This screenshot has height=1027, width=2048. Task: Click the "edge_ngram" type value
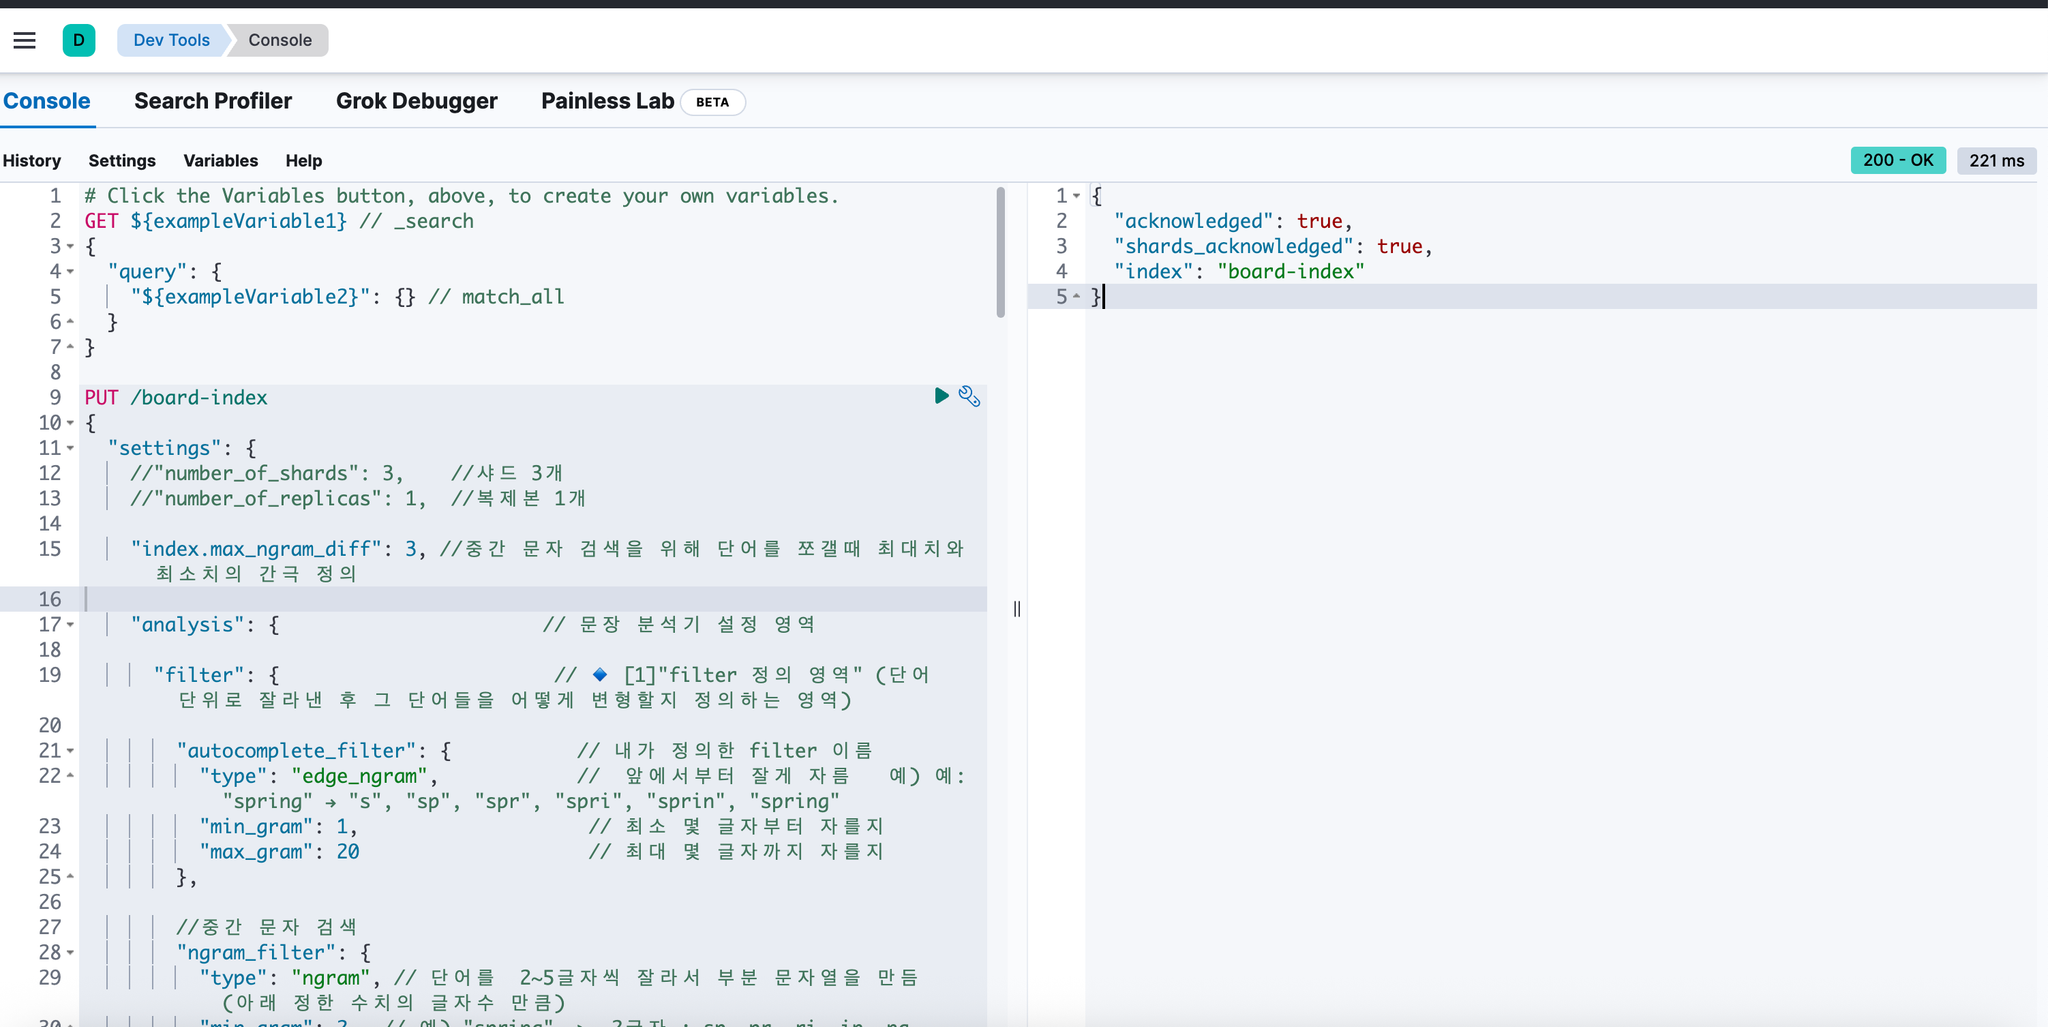[359, 775]
